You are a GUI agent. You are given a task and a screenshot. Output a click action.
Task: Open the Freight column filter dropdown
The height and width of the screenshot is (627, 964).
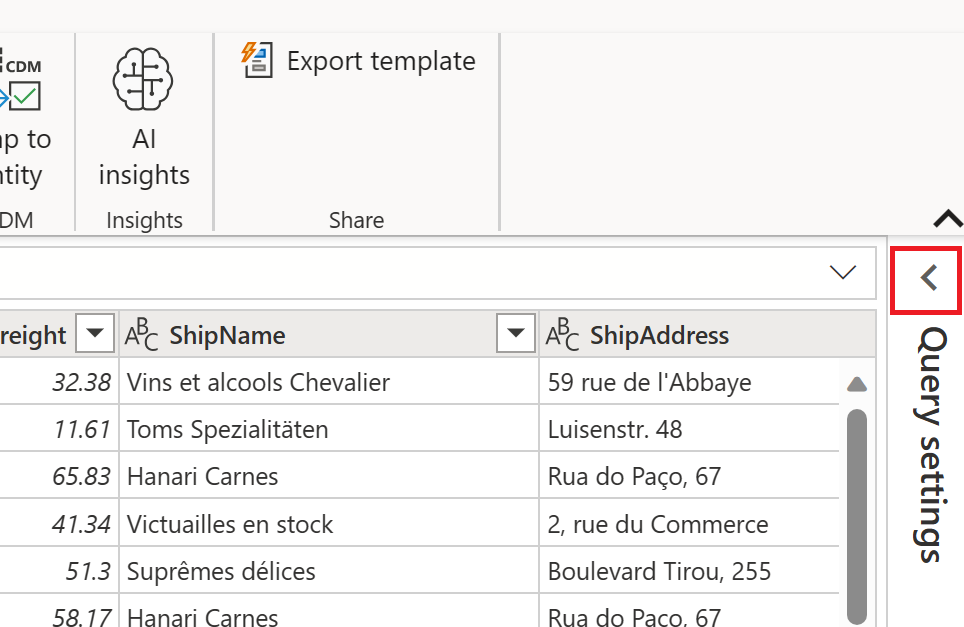[95, 334]
